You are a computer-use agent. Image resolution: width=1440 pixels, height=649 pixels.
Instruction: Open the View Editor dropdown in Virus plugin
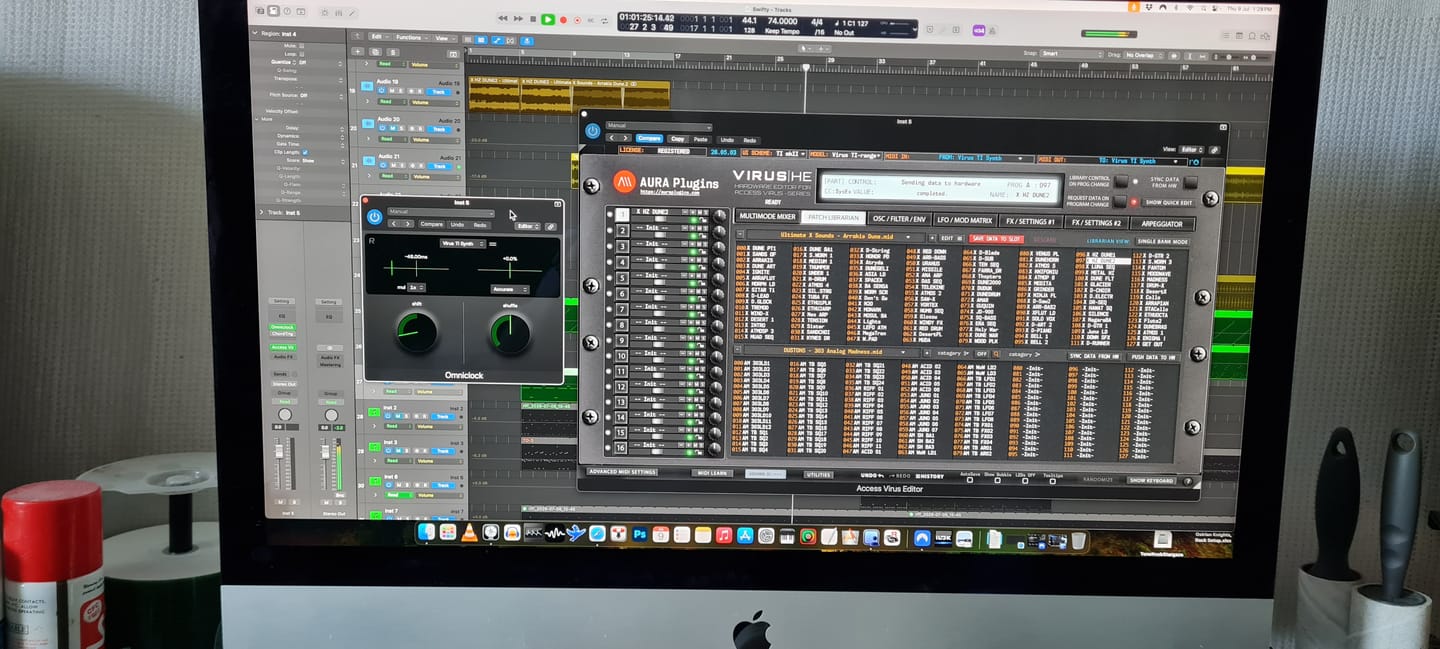click(x=1192, y=150)
